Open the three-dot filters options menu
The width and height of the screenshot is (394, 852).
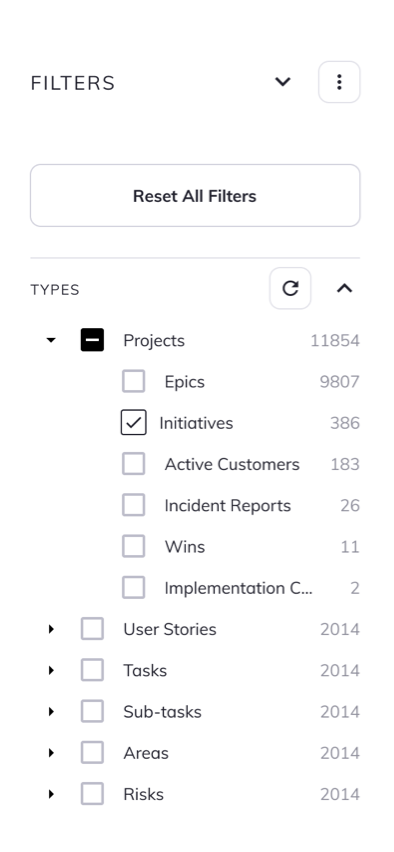pyautogui.click(x=339, y=82)
